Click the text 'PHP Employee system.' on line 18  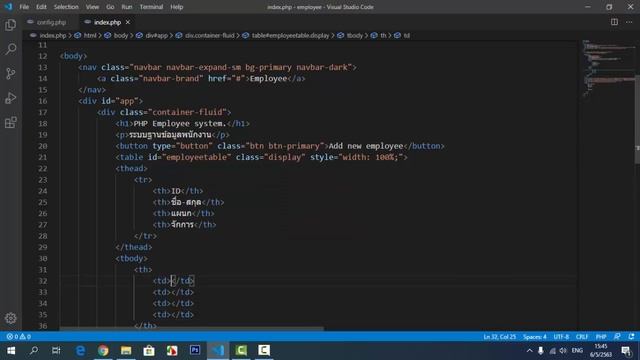180,123
